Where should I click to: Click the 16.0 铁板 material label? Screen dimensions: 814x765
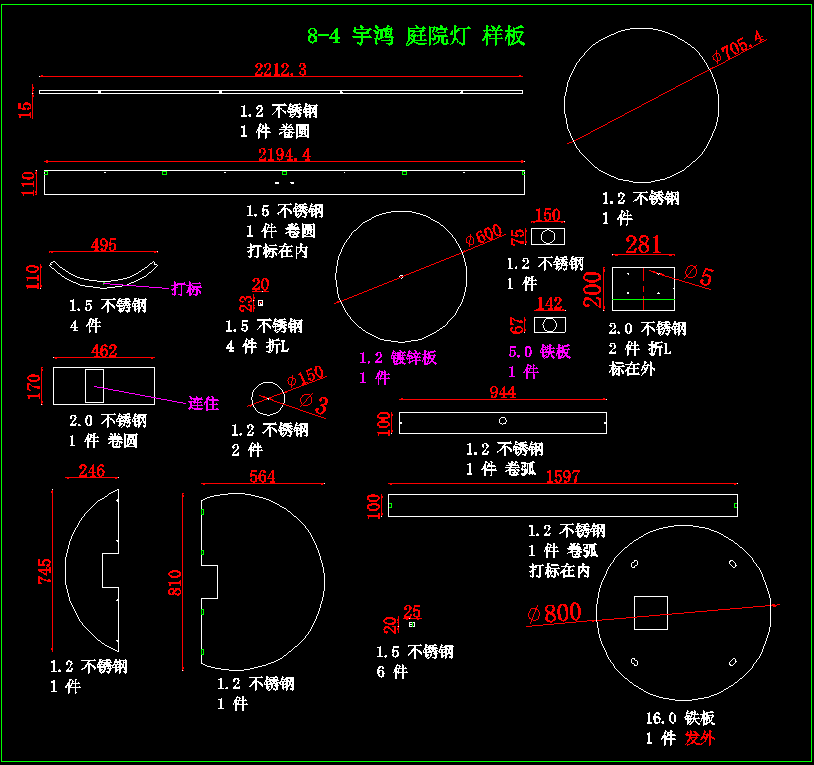click(680, 718)
